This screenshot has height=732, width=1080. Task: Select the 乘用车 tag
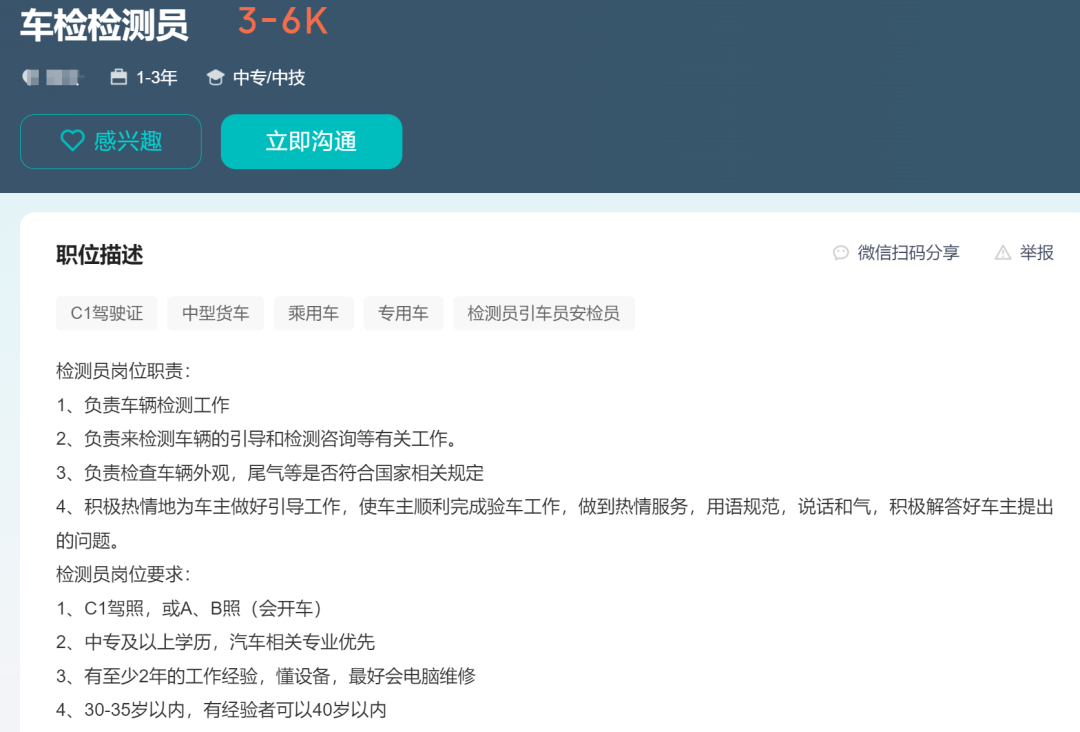pyautogui.click(x=313, y=313)
